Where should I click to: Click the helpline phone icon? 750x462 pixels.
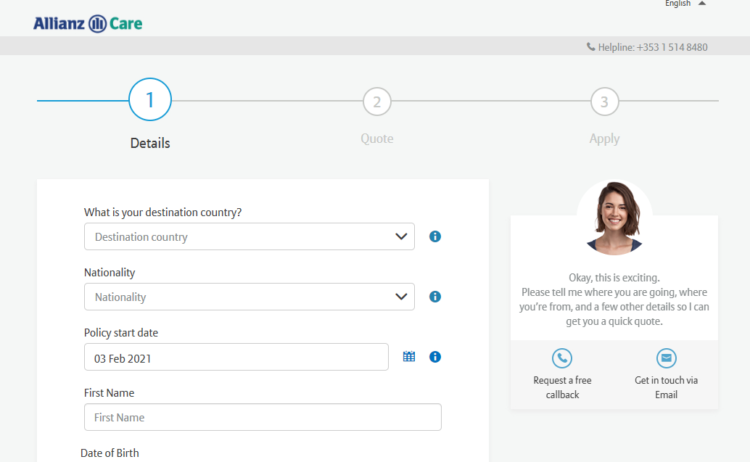point(591,47)
